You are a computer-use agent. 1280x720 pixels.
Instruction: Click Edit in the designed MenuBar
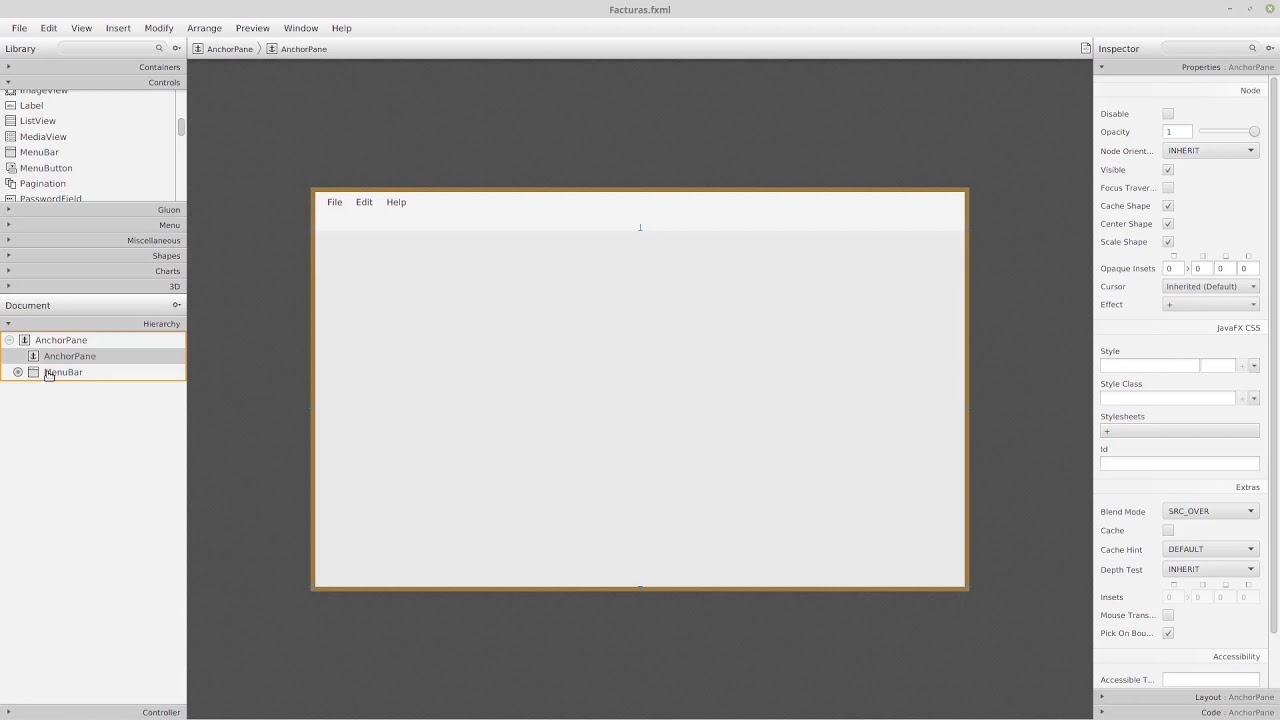coord(364,202)
